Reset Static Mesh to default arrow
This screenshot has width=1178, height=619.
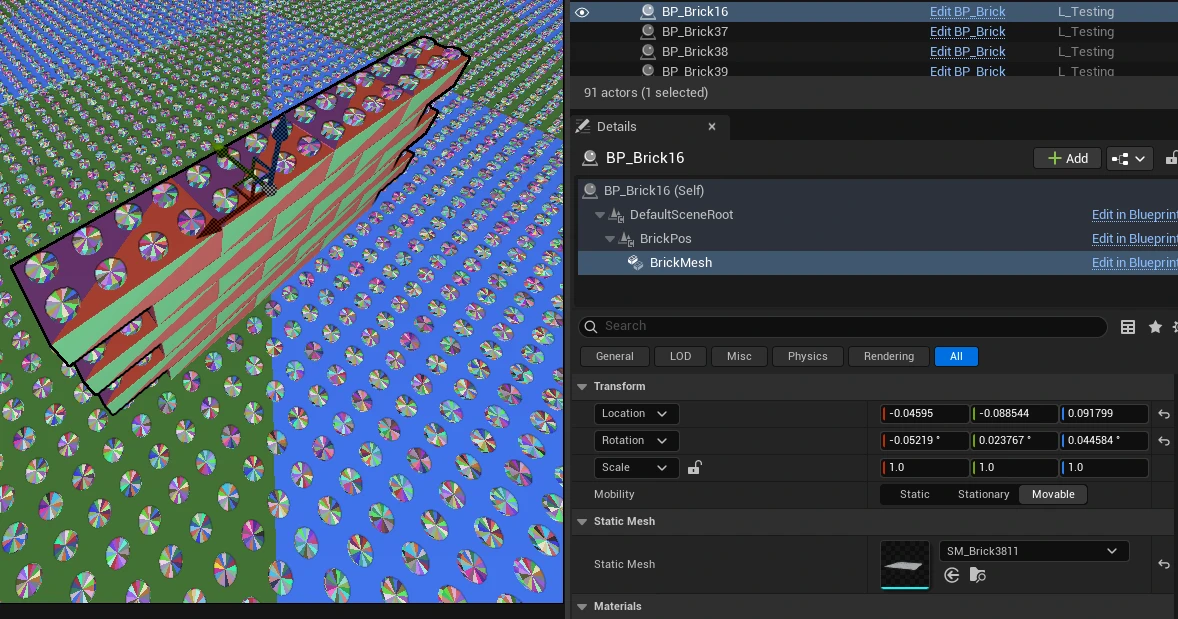pos(1164,564)
